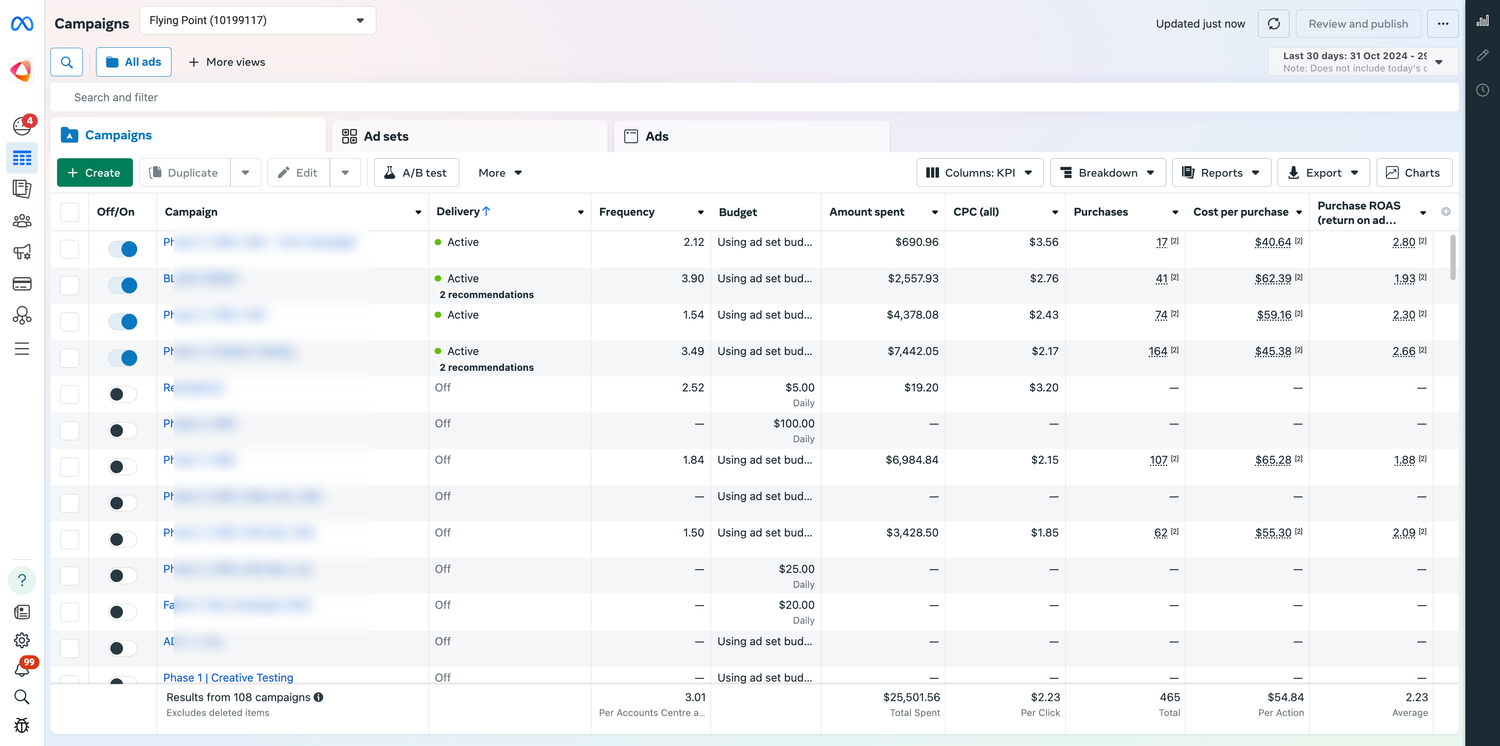The height and width of the screenshot is (746, 1500).
Task: Open Ads reporting icon in sidebar
Action: click(x=22, y=189)
